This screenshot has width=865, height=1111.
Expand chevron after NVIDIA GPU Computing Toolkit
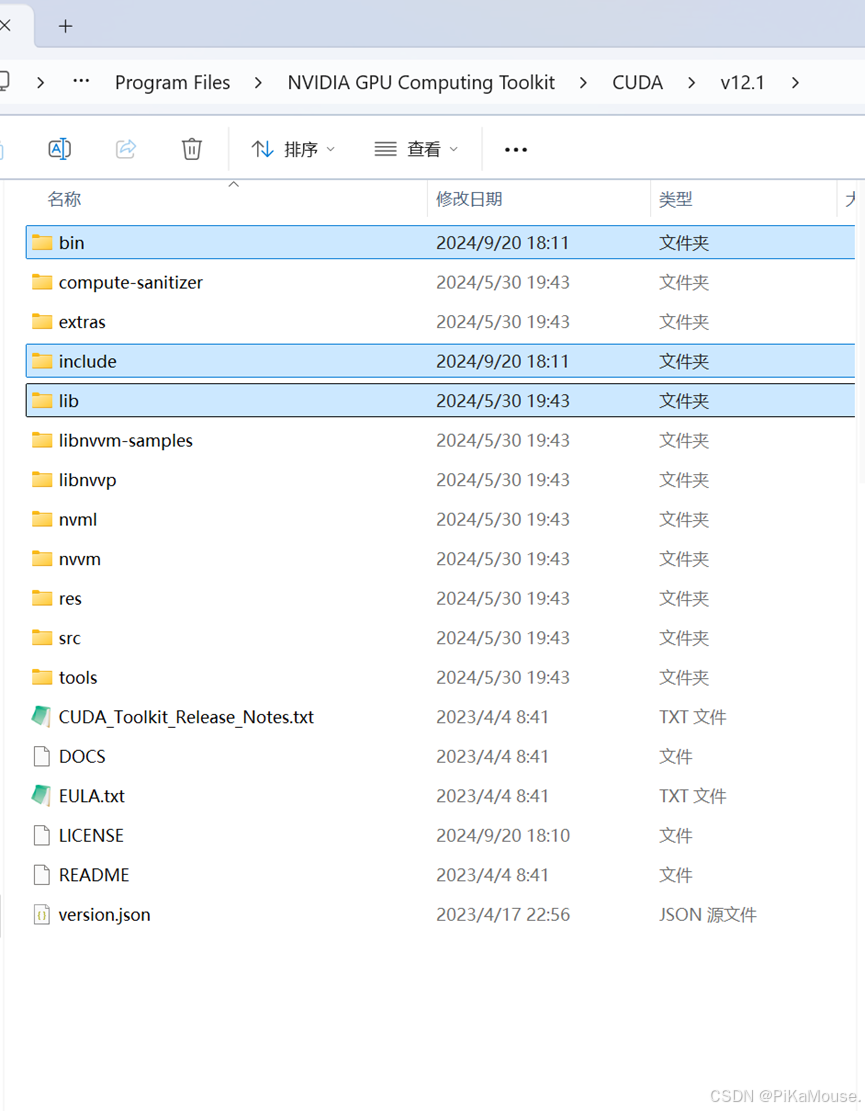click(x=582, y=83)
